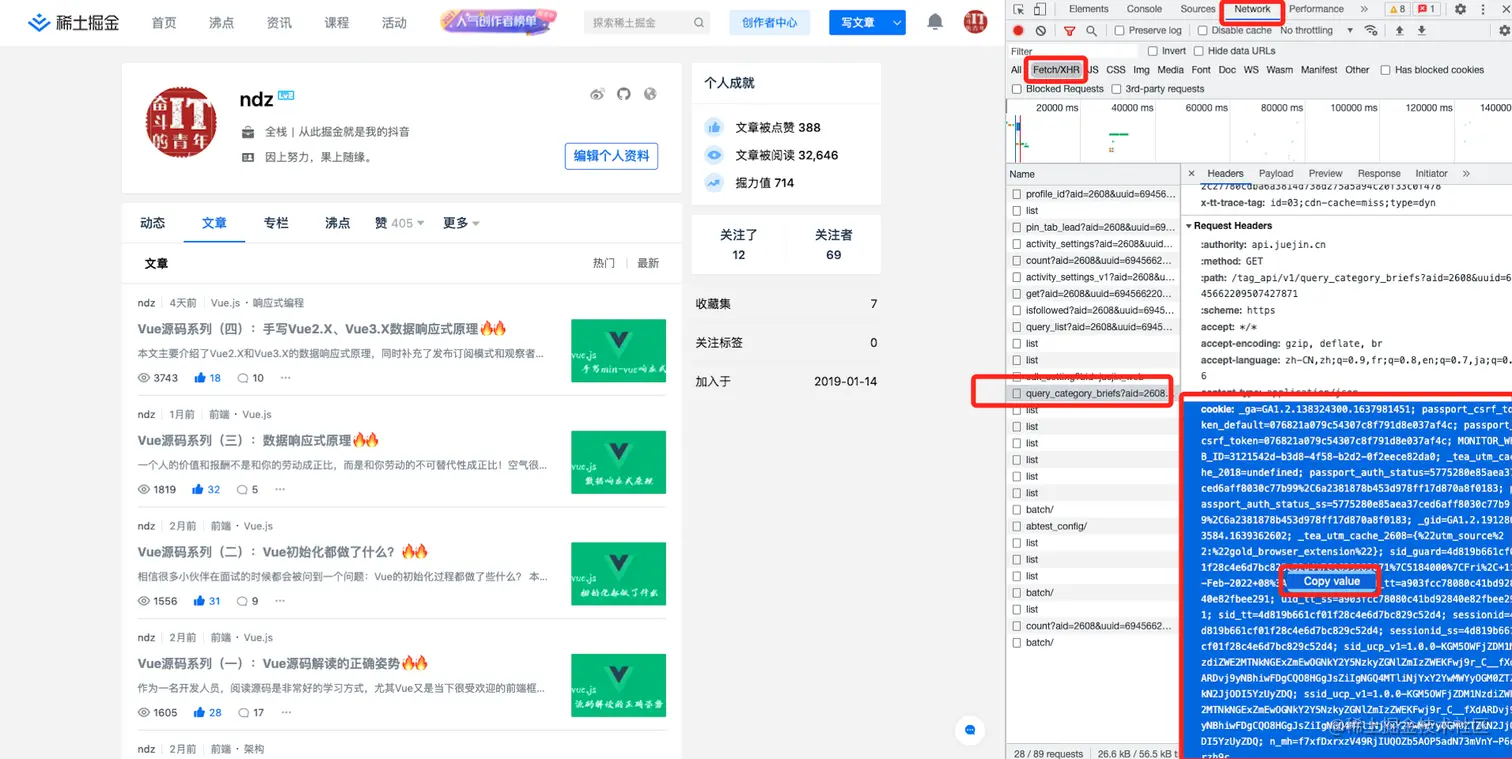The width and height of the screenshot is (1512, 759).
Task: Click the 编辑个人资料 button
Action: [x=611, y=156]
